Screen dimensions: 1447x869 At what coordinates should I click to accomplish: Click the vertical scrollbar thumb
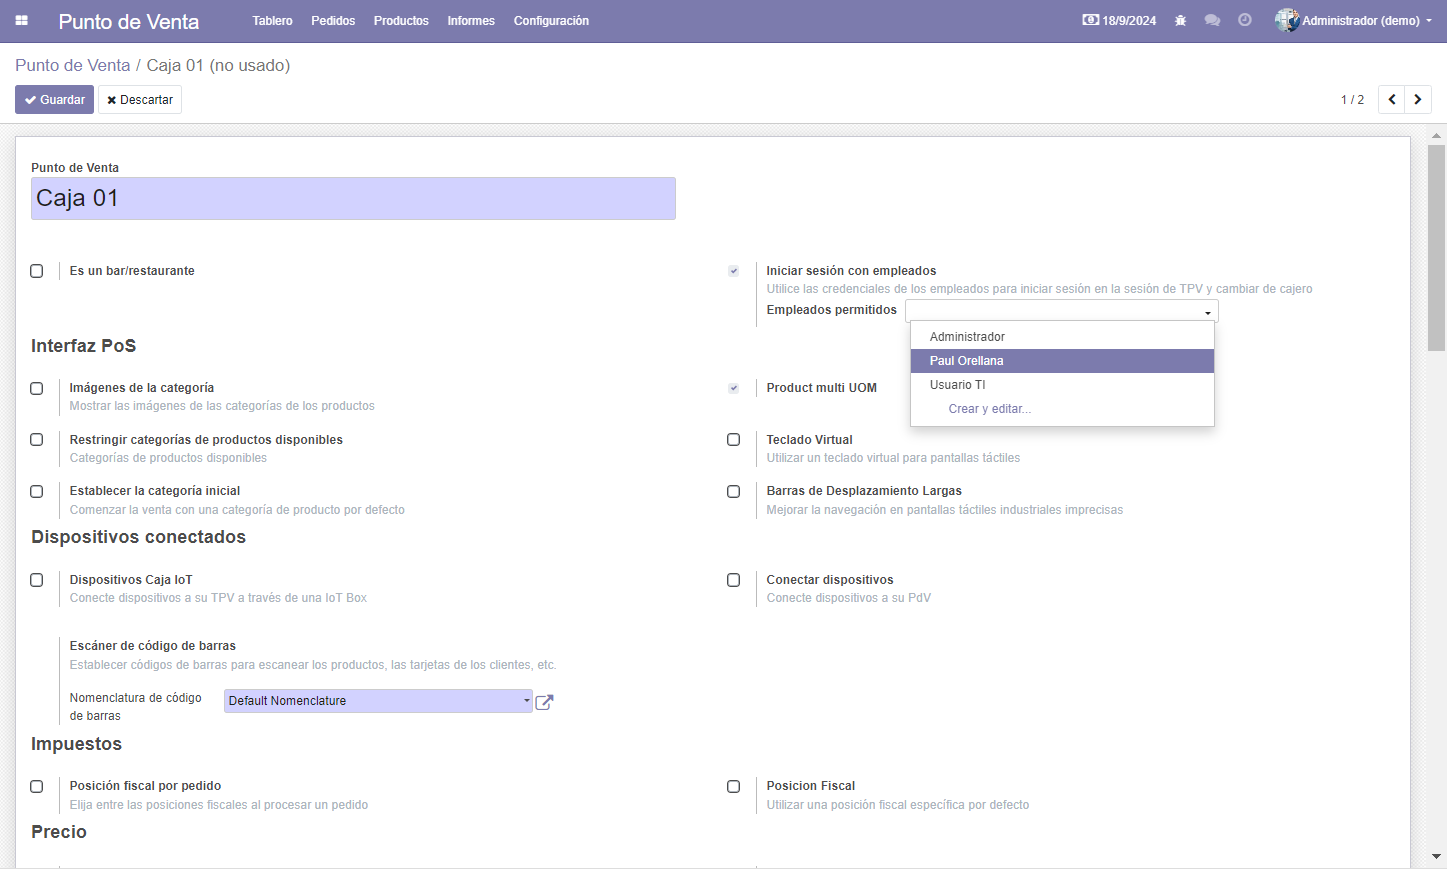coord(1436,248)
